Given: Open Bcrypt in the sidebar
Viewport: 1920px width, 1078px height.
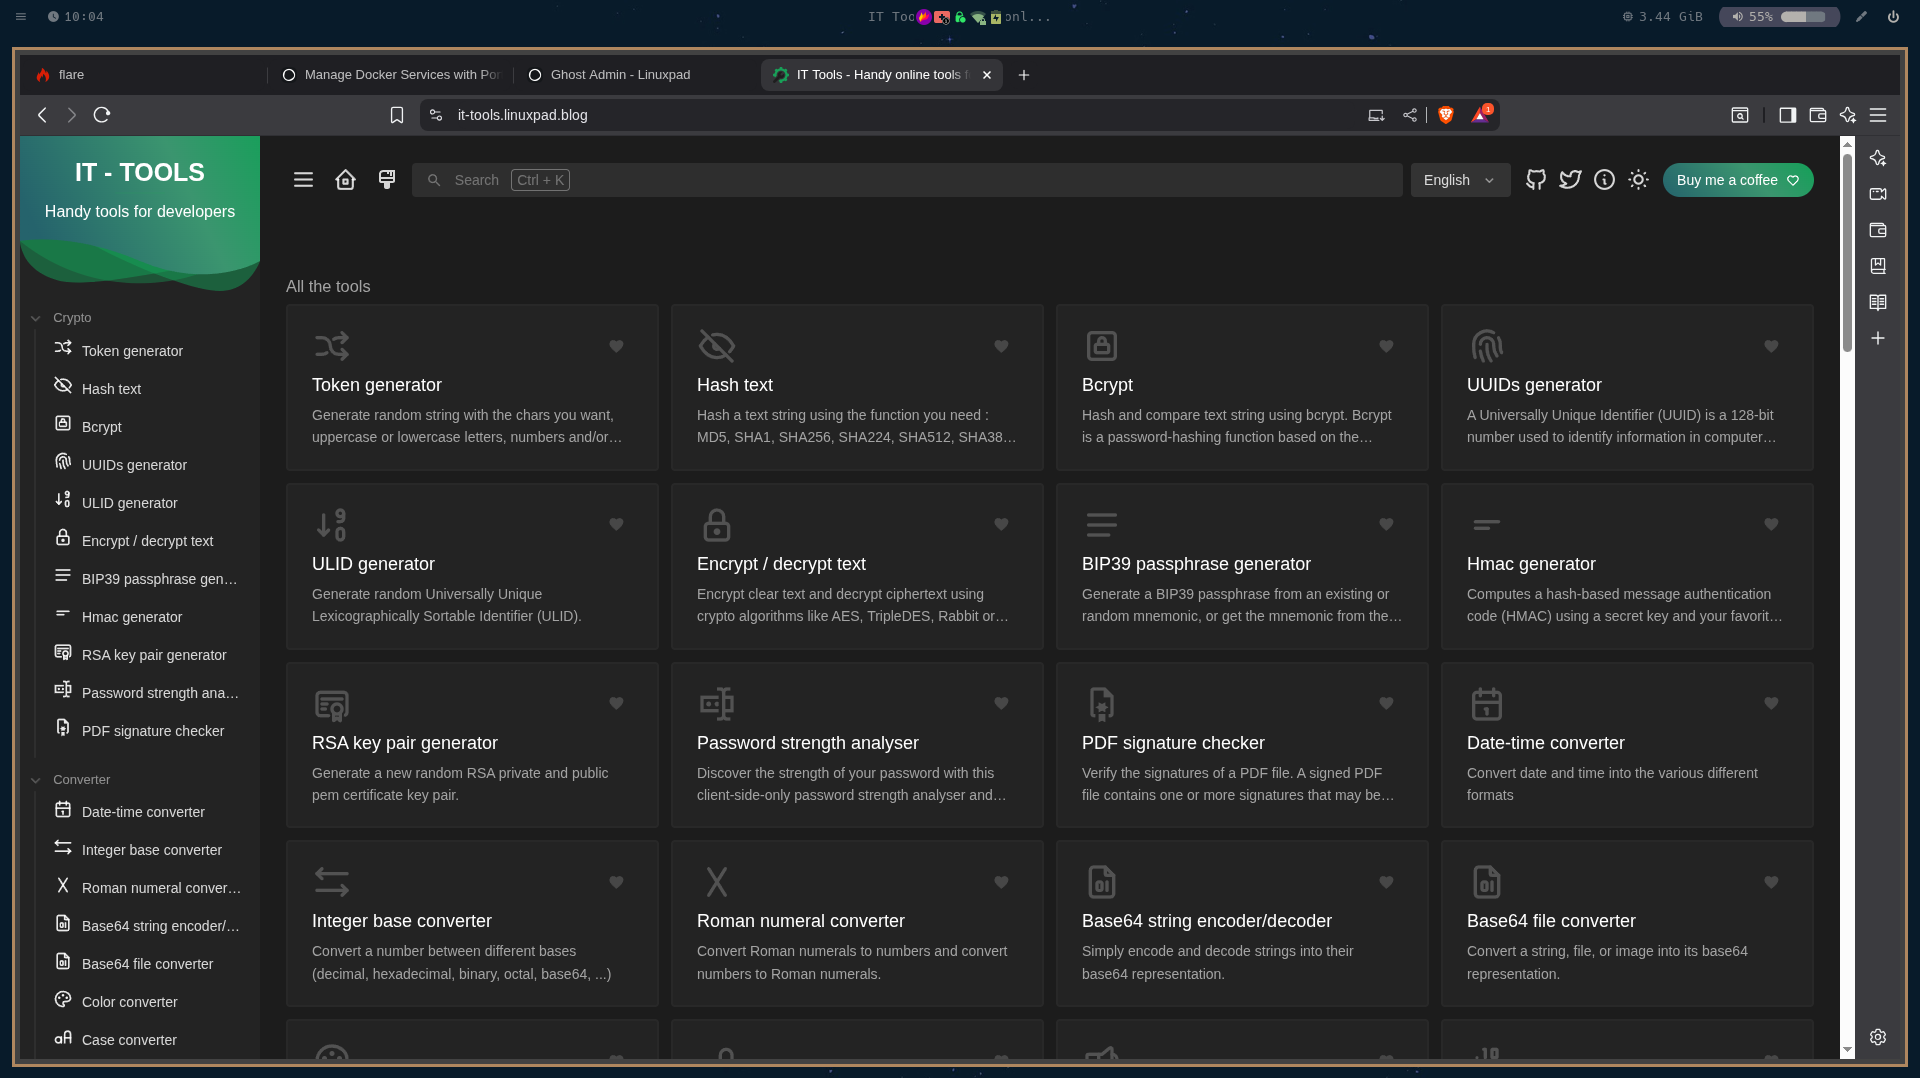Looking at the screenshot, I should (x=101, y=427).
